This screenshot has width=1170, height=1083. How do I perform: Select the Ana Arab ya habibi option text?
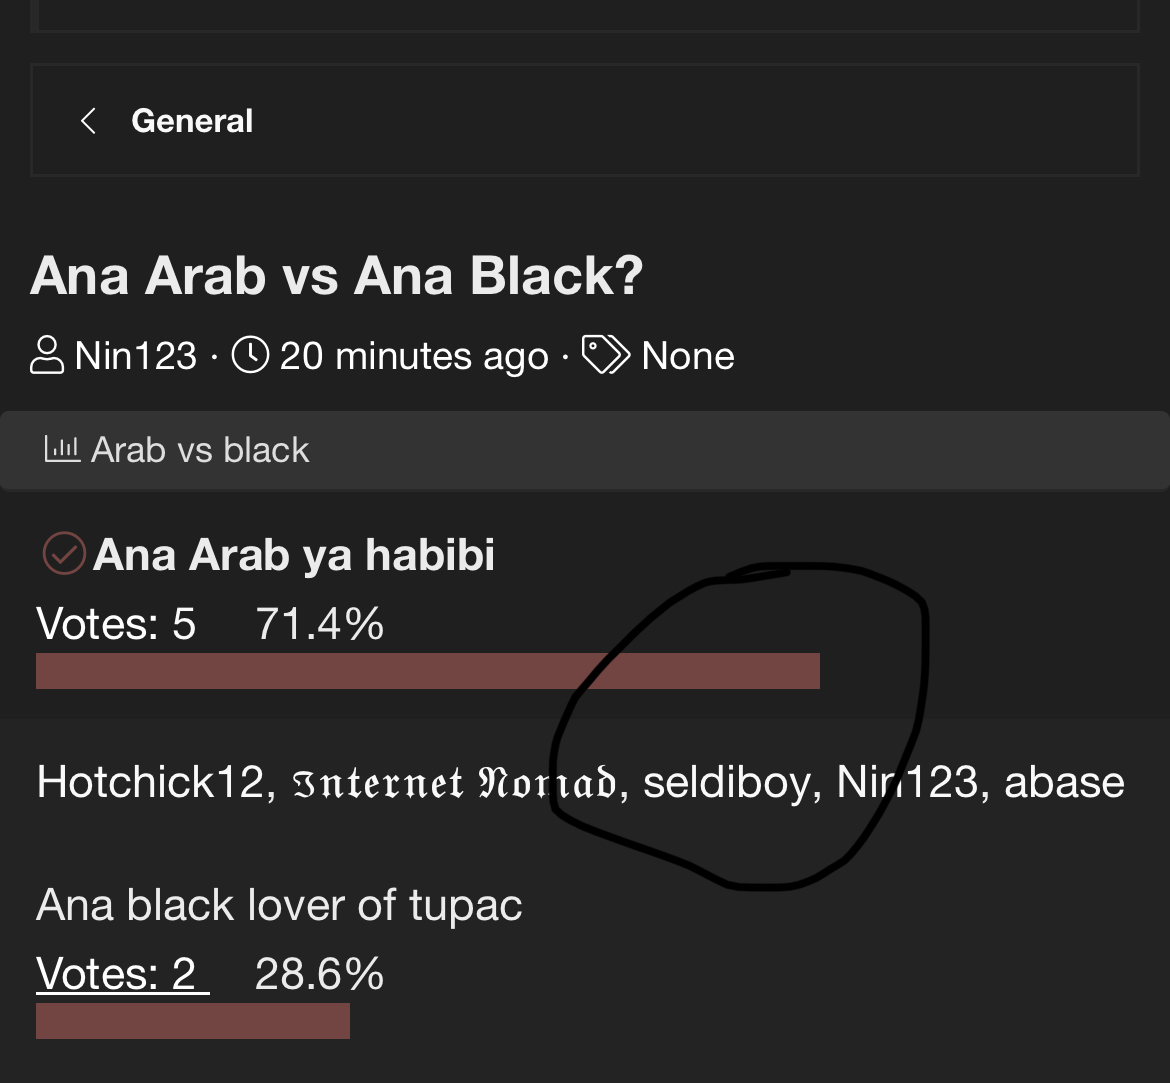(293, 555)
